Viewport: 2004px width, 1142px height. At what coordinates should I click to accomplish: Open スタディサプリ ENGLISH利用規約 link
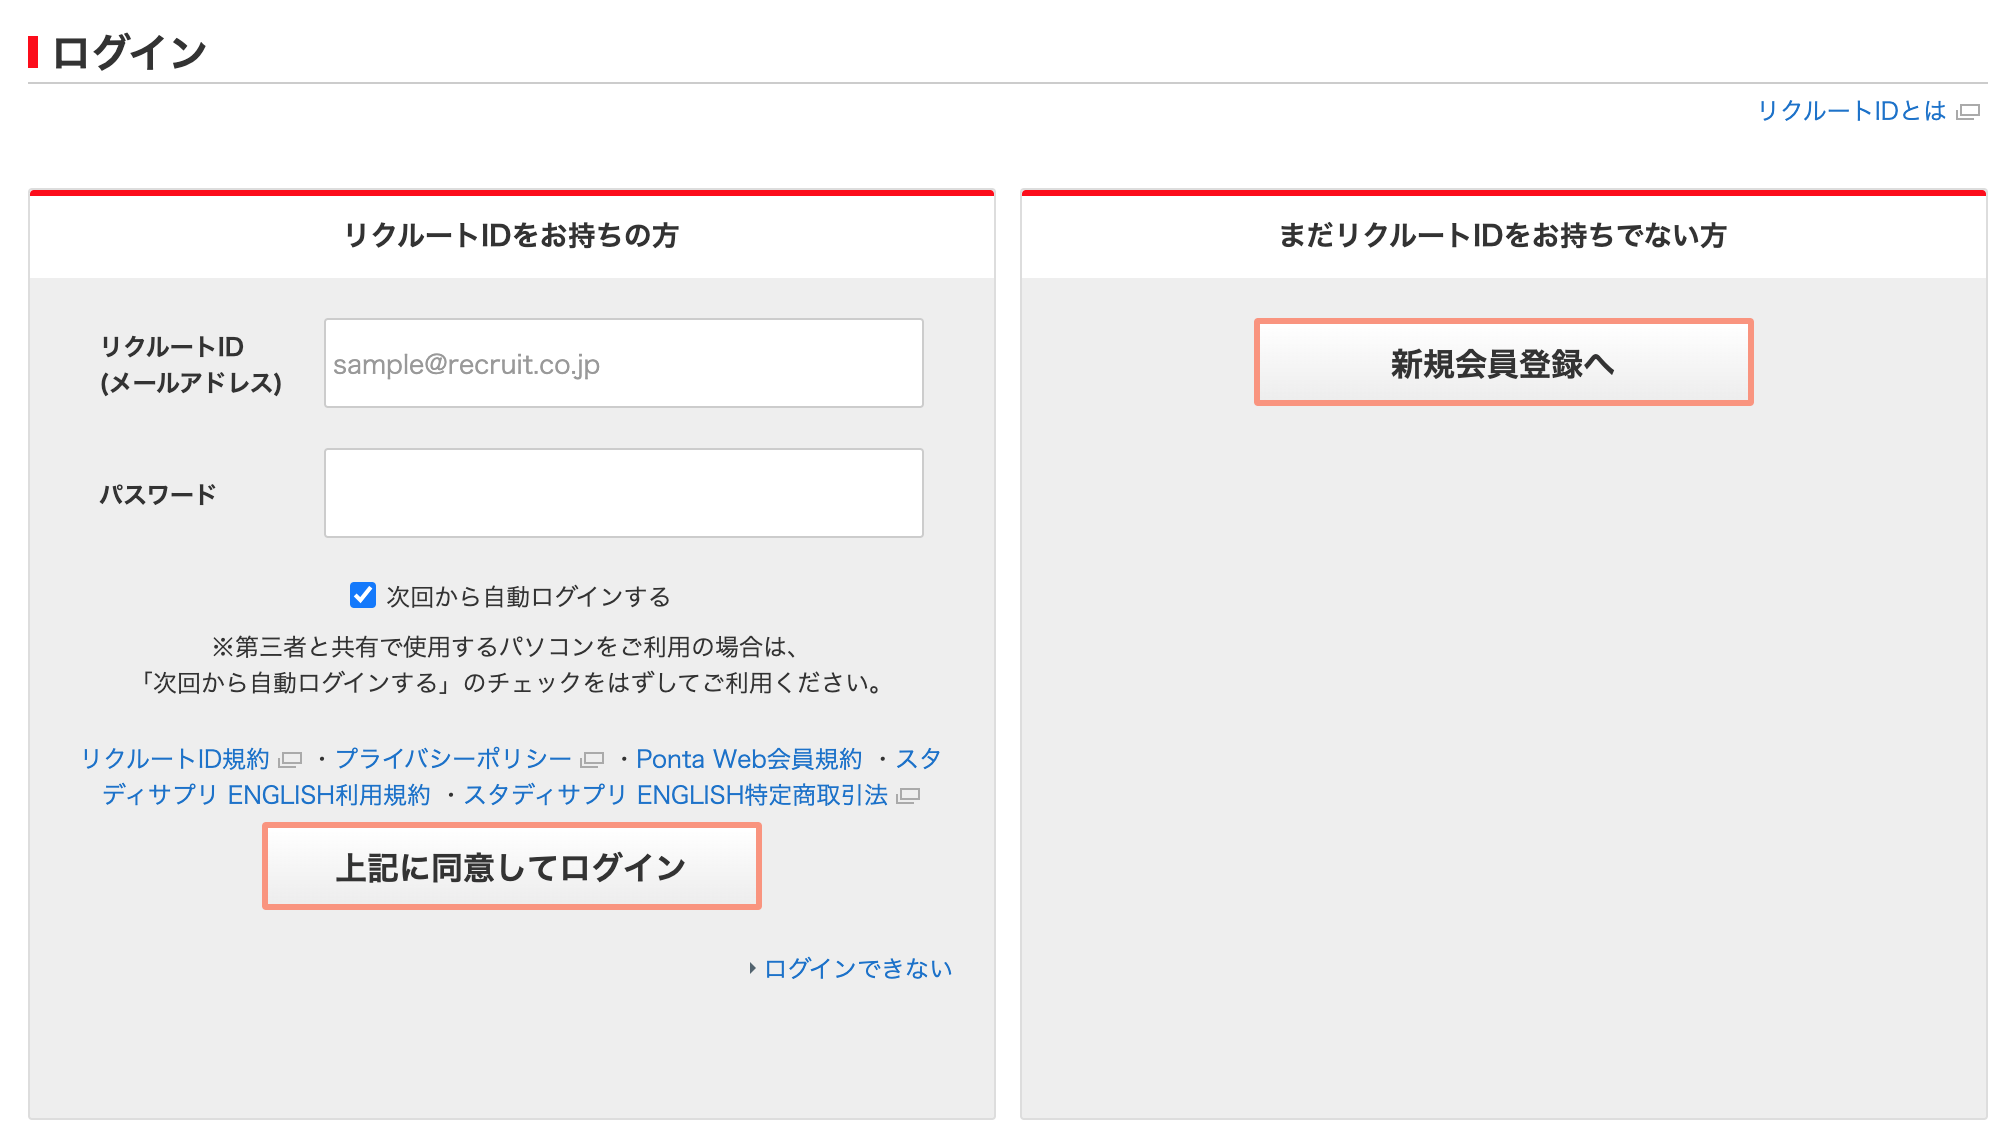[x=267, y=795]
